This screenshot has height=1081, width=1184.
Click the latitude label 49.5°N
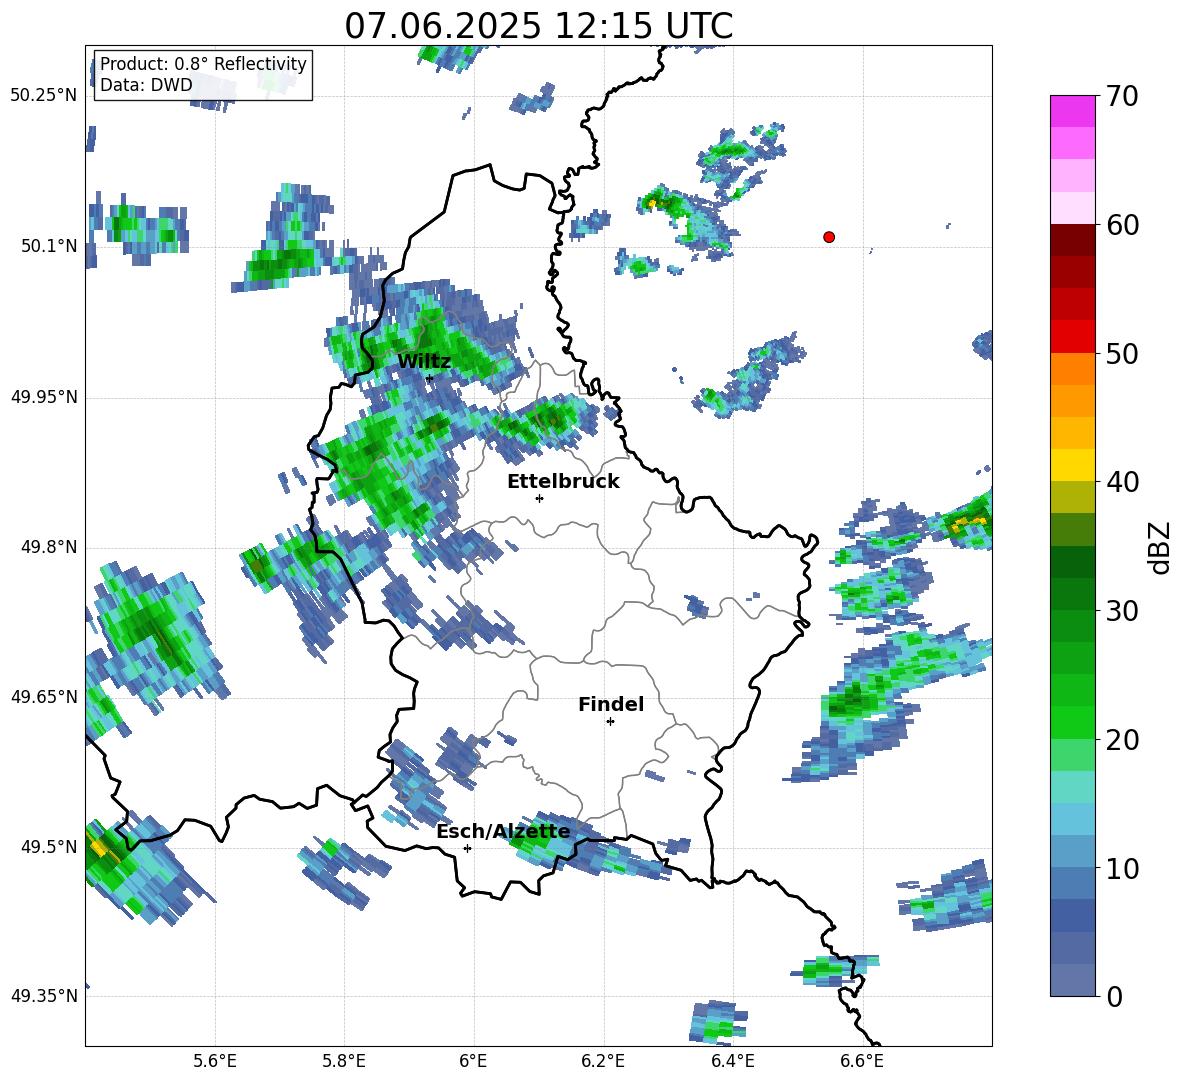click(48, 847)
